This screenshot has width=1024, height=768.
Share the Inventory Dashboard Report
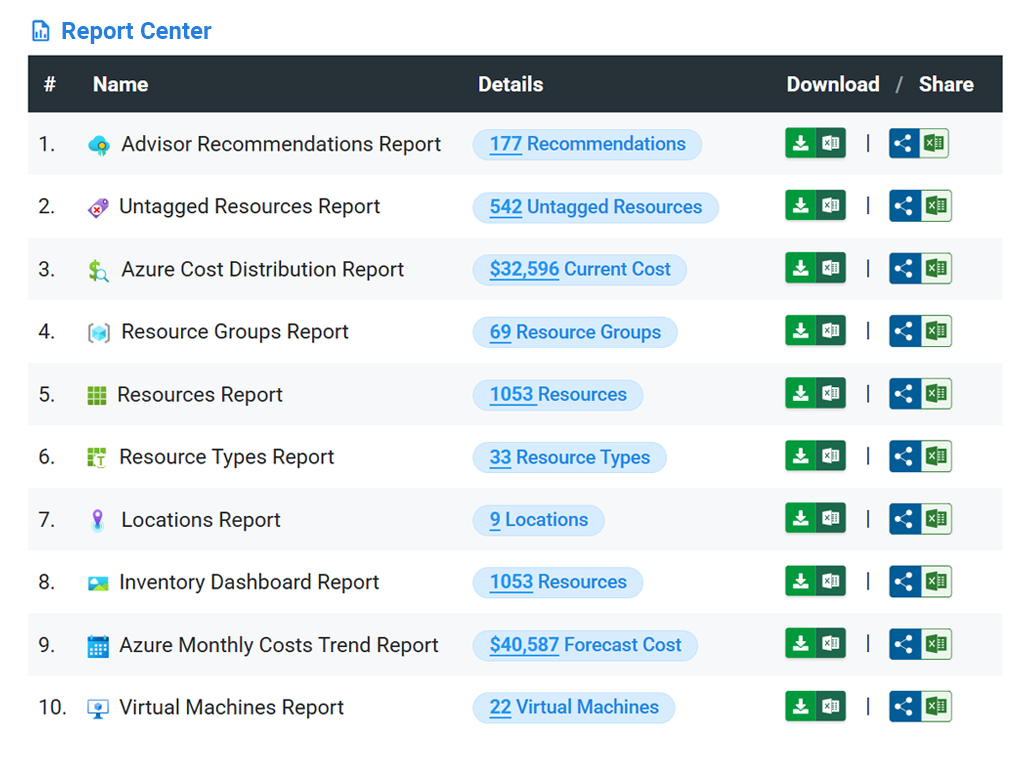tap(920, 581)
